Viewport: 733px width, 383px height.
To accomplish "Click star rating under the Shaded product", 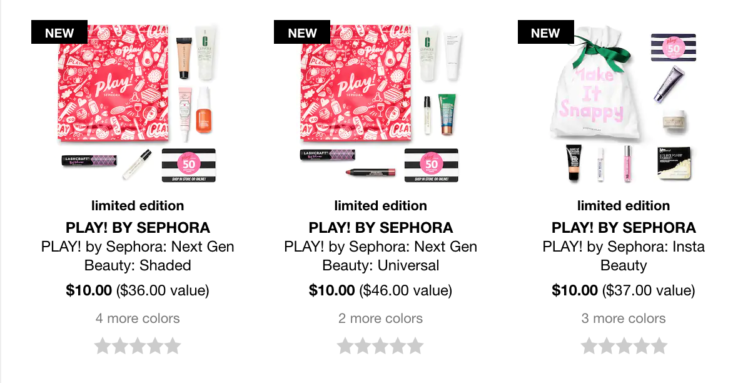I will tap(137, 346).
